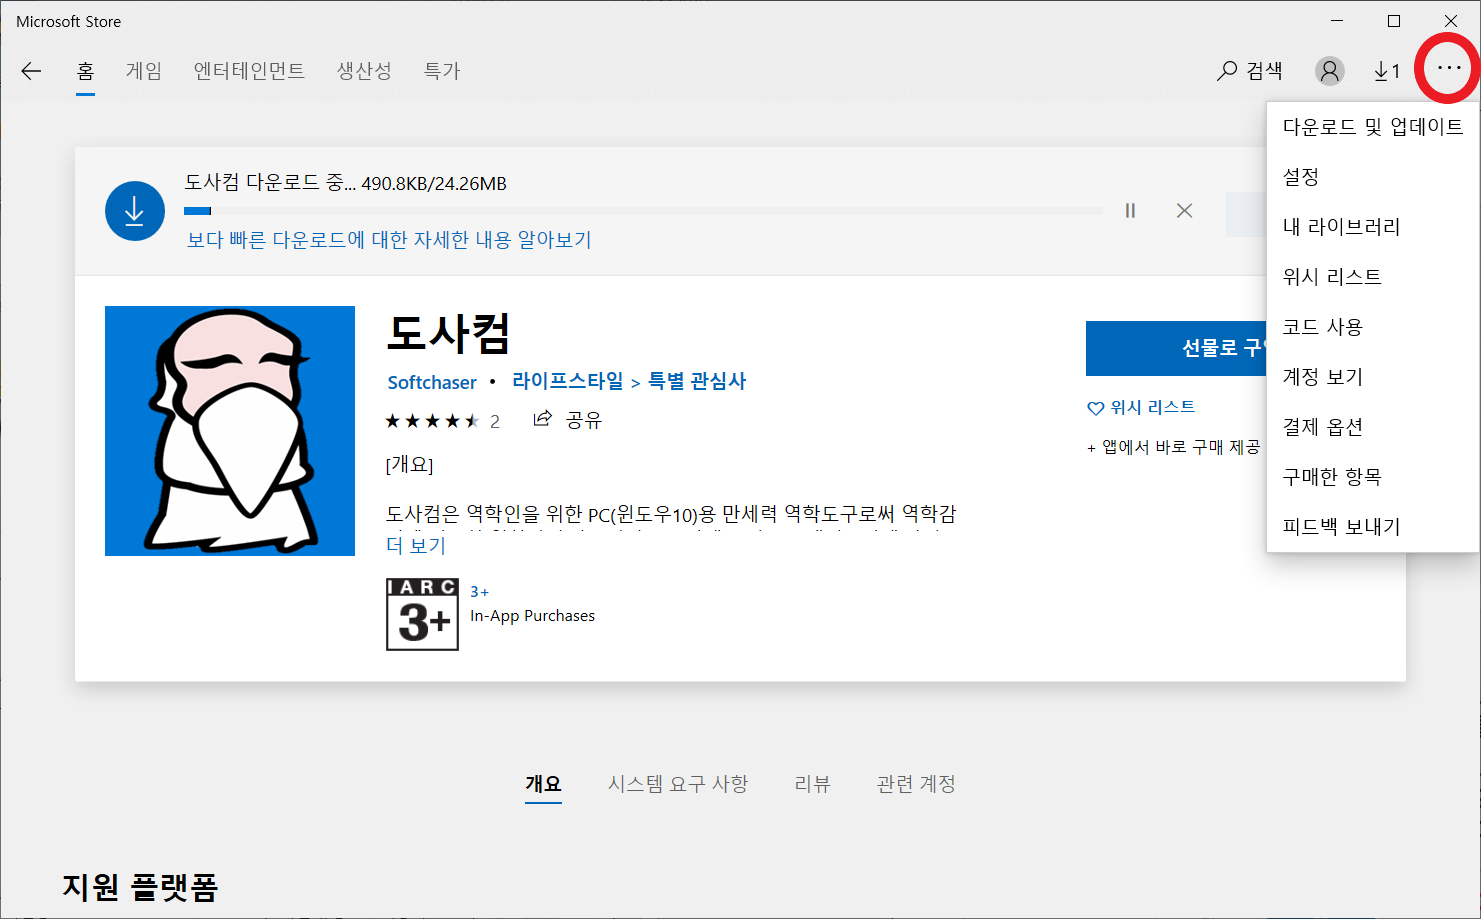
Task: Click the 3+ rating link
Action: [x=480, y=592]
